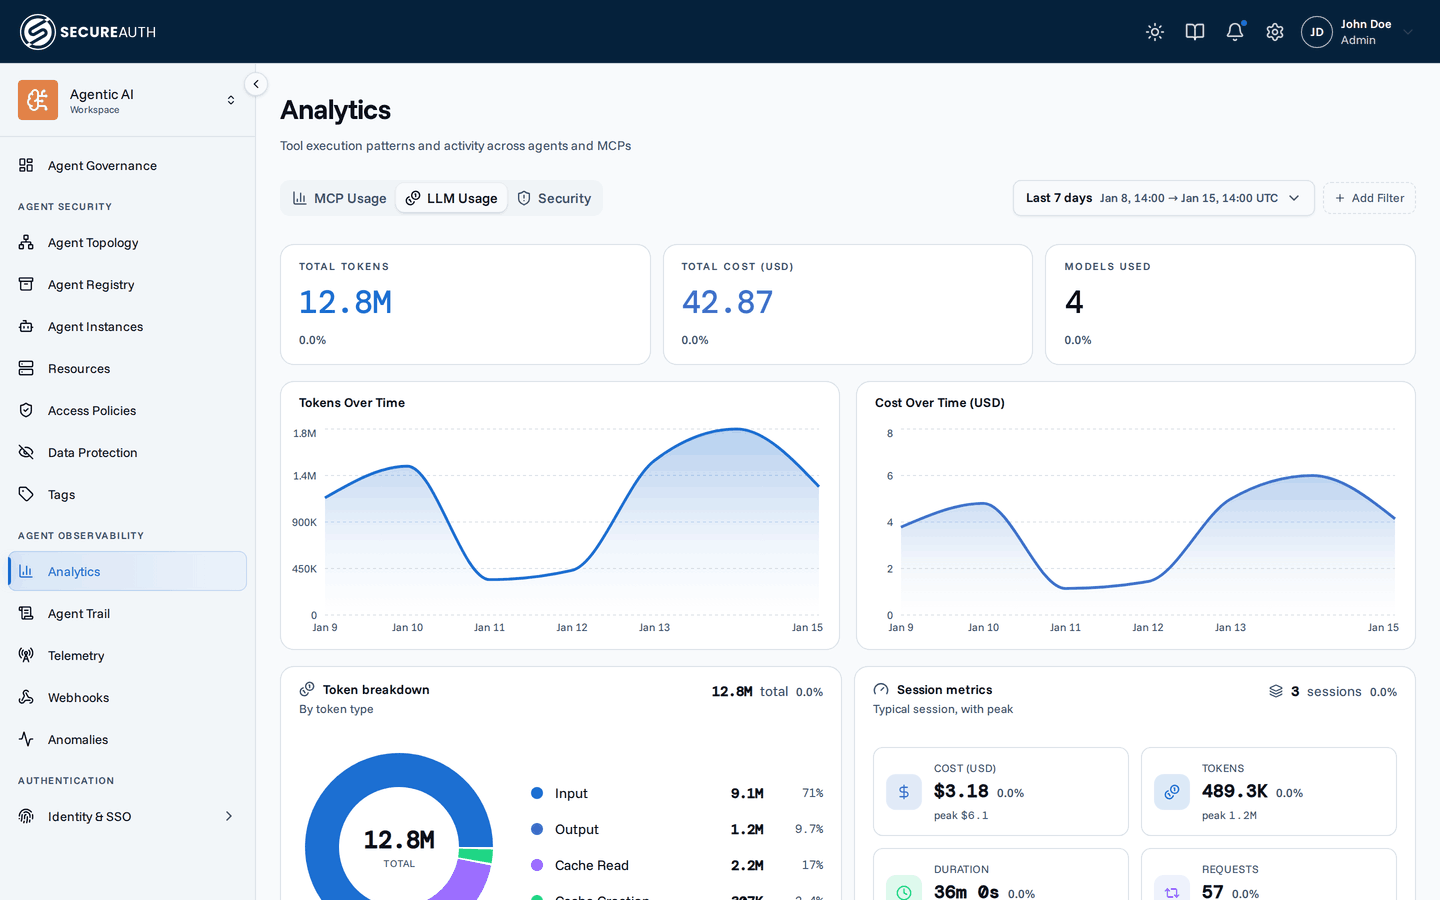The image size is (1440, 900).
Task: Click the Agentic AI workspace brain icon
Action: click(x=38, y=100)
